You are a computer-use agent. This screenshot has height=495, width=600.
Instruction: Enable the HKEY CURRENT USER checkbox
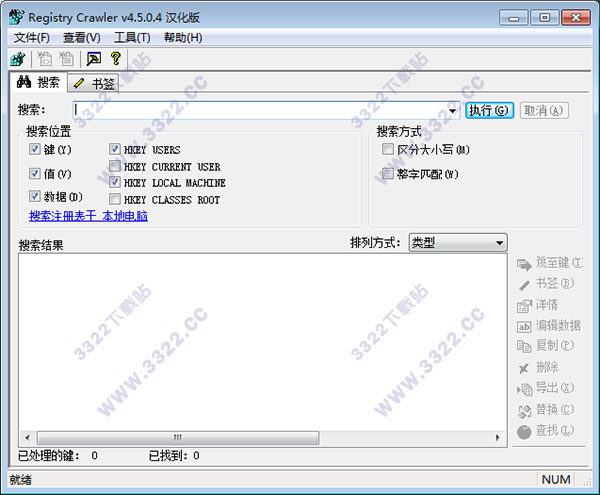point(115,166)
